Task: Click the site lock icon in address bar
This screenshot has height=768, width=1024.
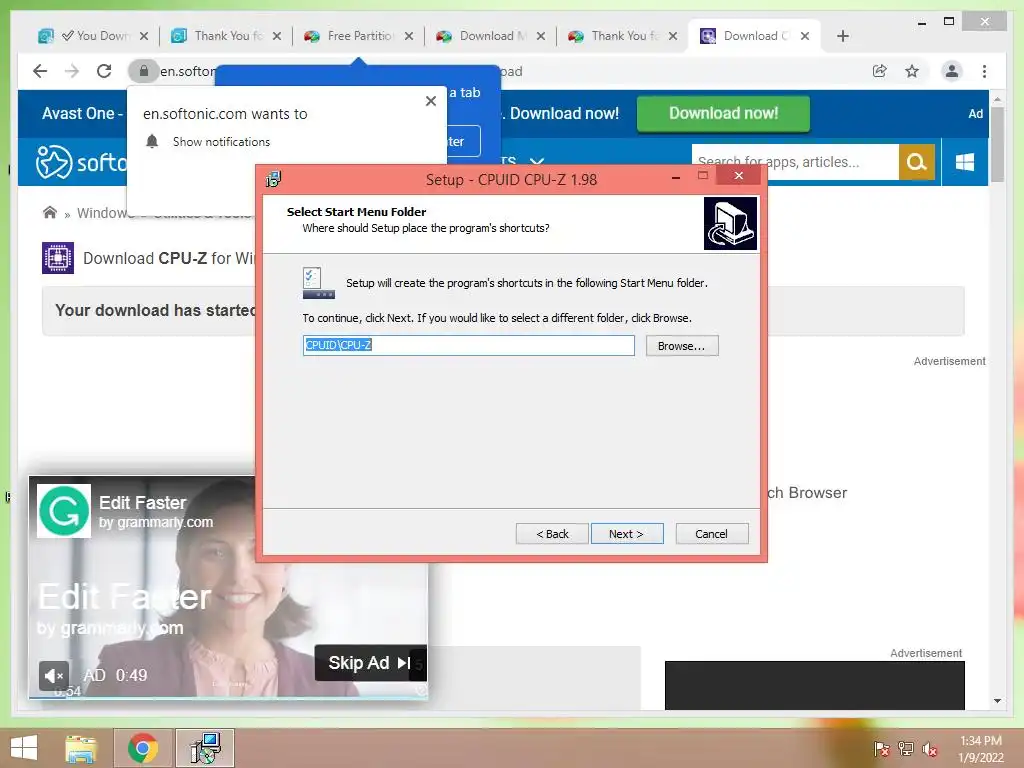Action: click(x=144, y=71)
